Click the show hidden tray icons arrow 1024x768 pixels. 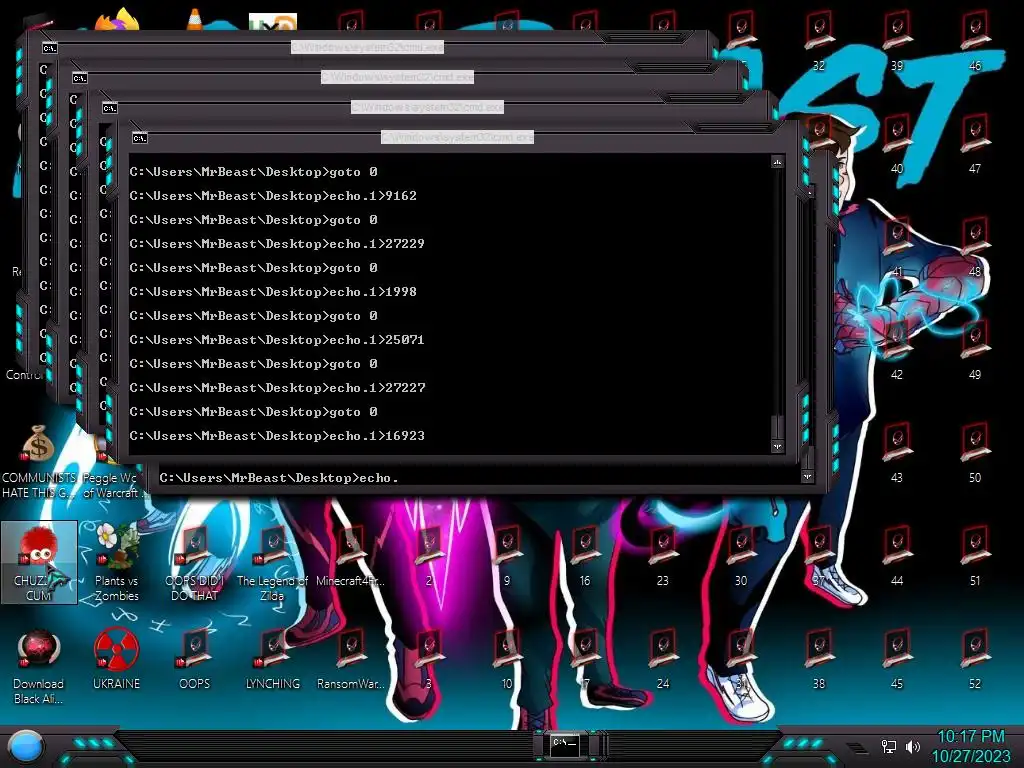pos(857,748)
